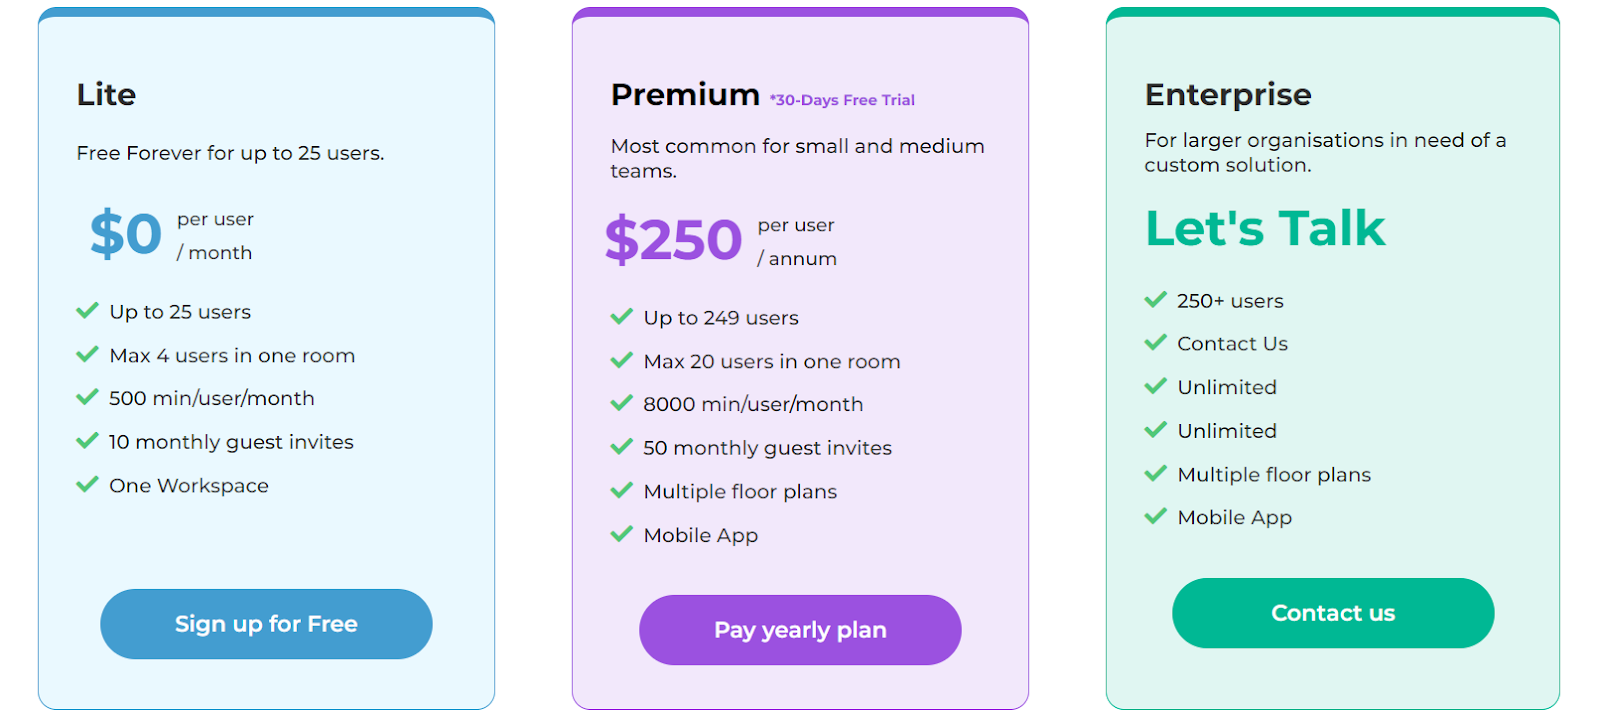Image resolution: width=1600 pixels, height=712 pixels.
Task: Click checkmark next to 50 monthly guest invites
Action: (622, 447)
